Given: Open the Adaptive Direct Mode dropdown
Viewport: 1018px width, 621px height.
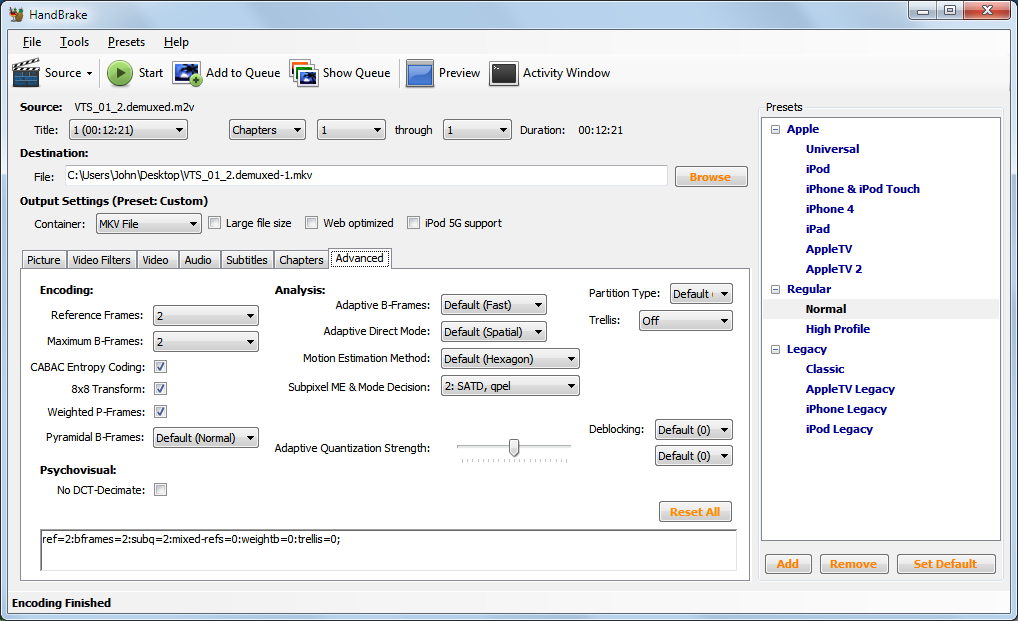Looking at the screenshot, I should pyautogui.click(x=493, y=332).
